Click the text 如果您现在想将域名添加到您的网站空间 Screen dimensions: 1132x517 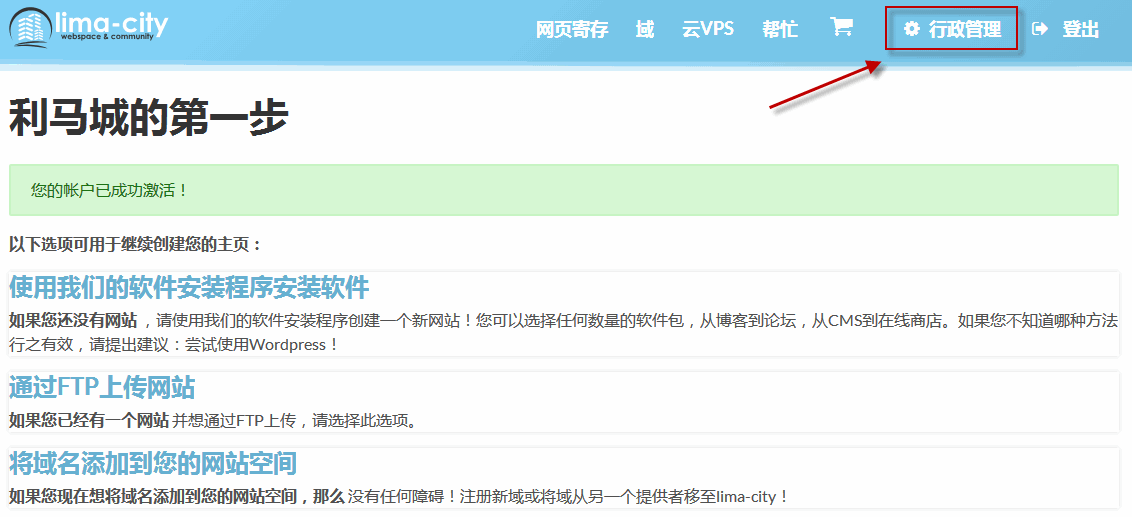point(154,497)
